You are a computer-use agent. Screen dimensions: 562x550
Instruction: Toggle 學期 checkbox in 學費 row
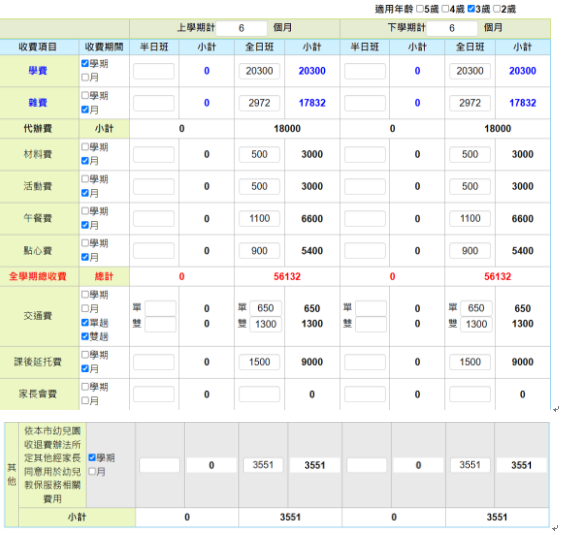(85, 64)
